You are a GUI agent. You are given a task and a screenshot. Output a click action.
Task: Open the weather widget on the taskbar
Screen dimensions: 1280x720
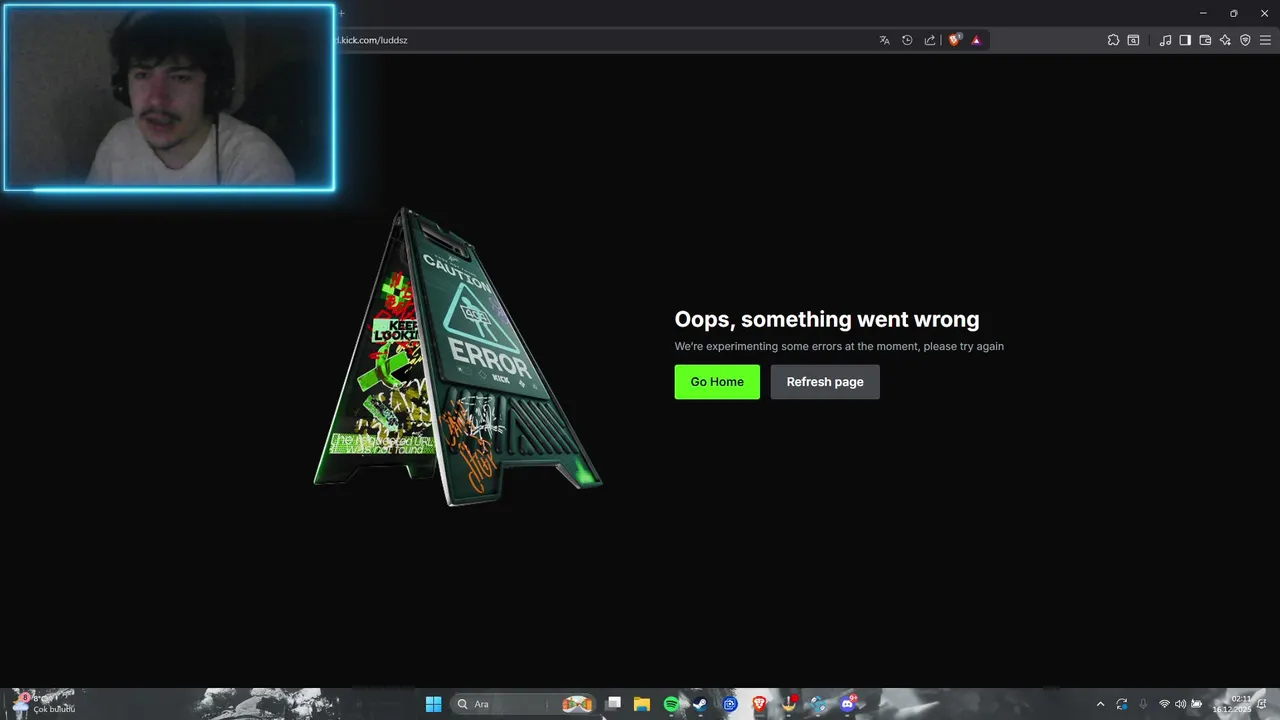pyautogui.click(x=42, y=704)
